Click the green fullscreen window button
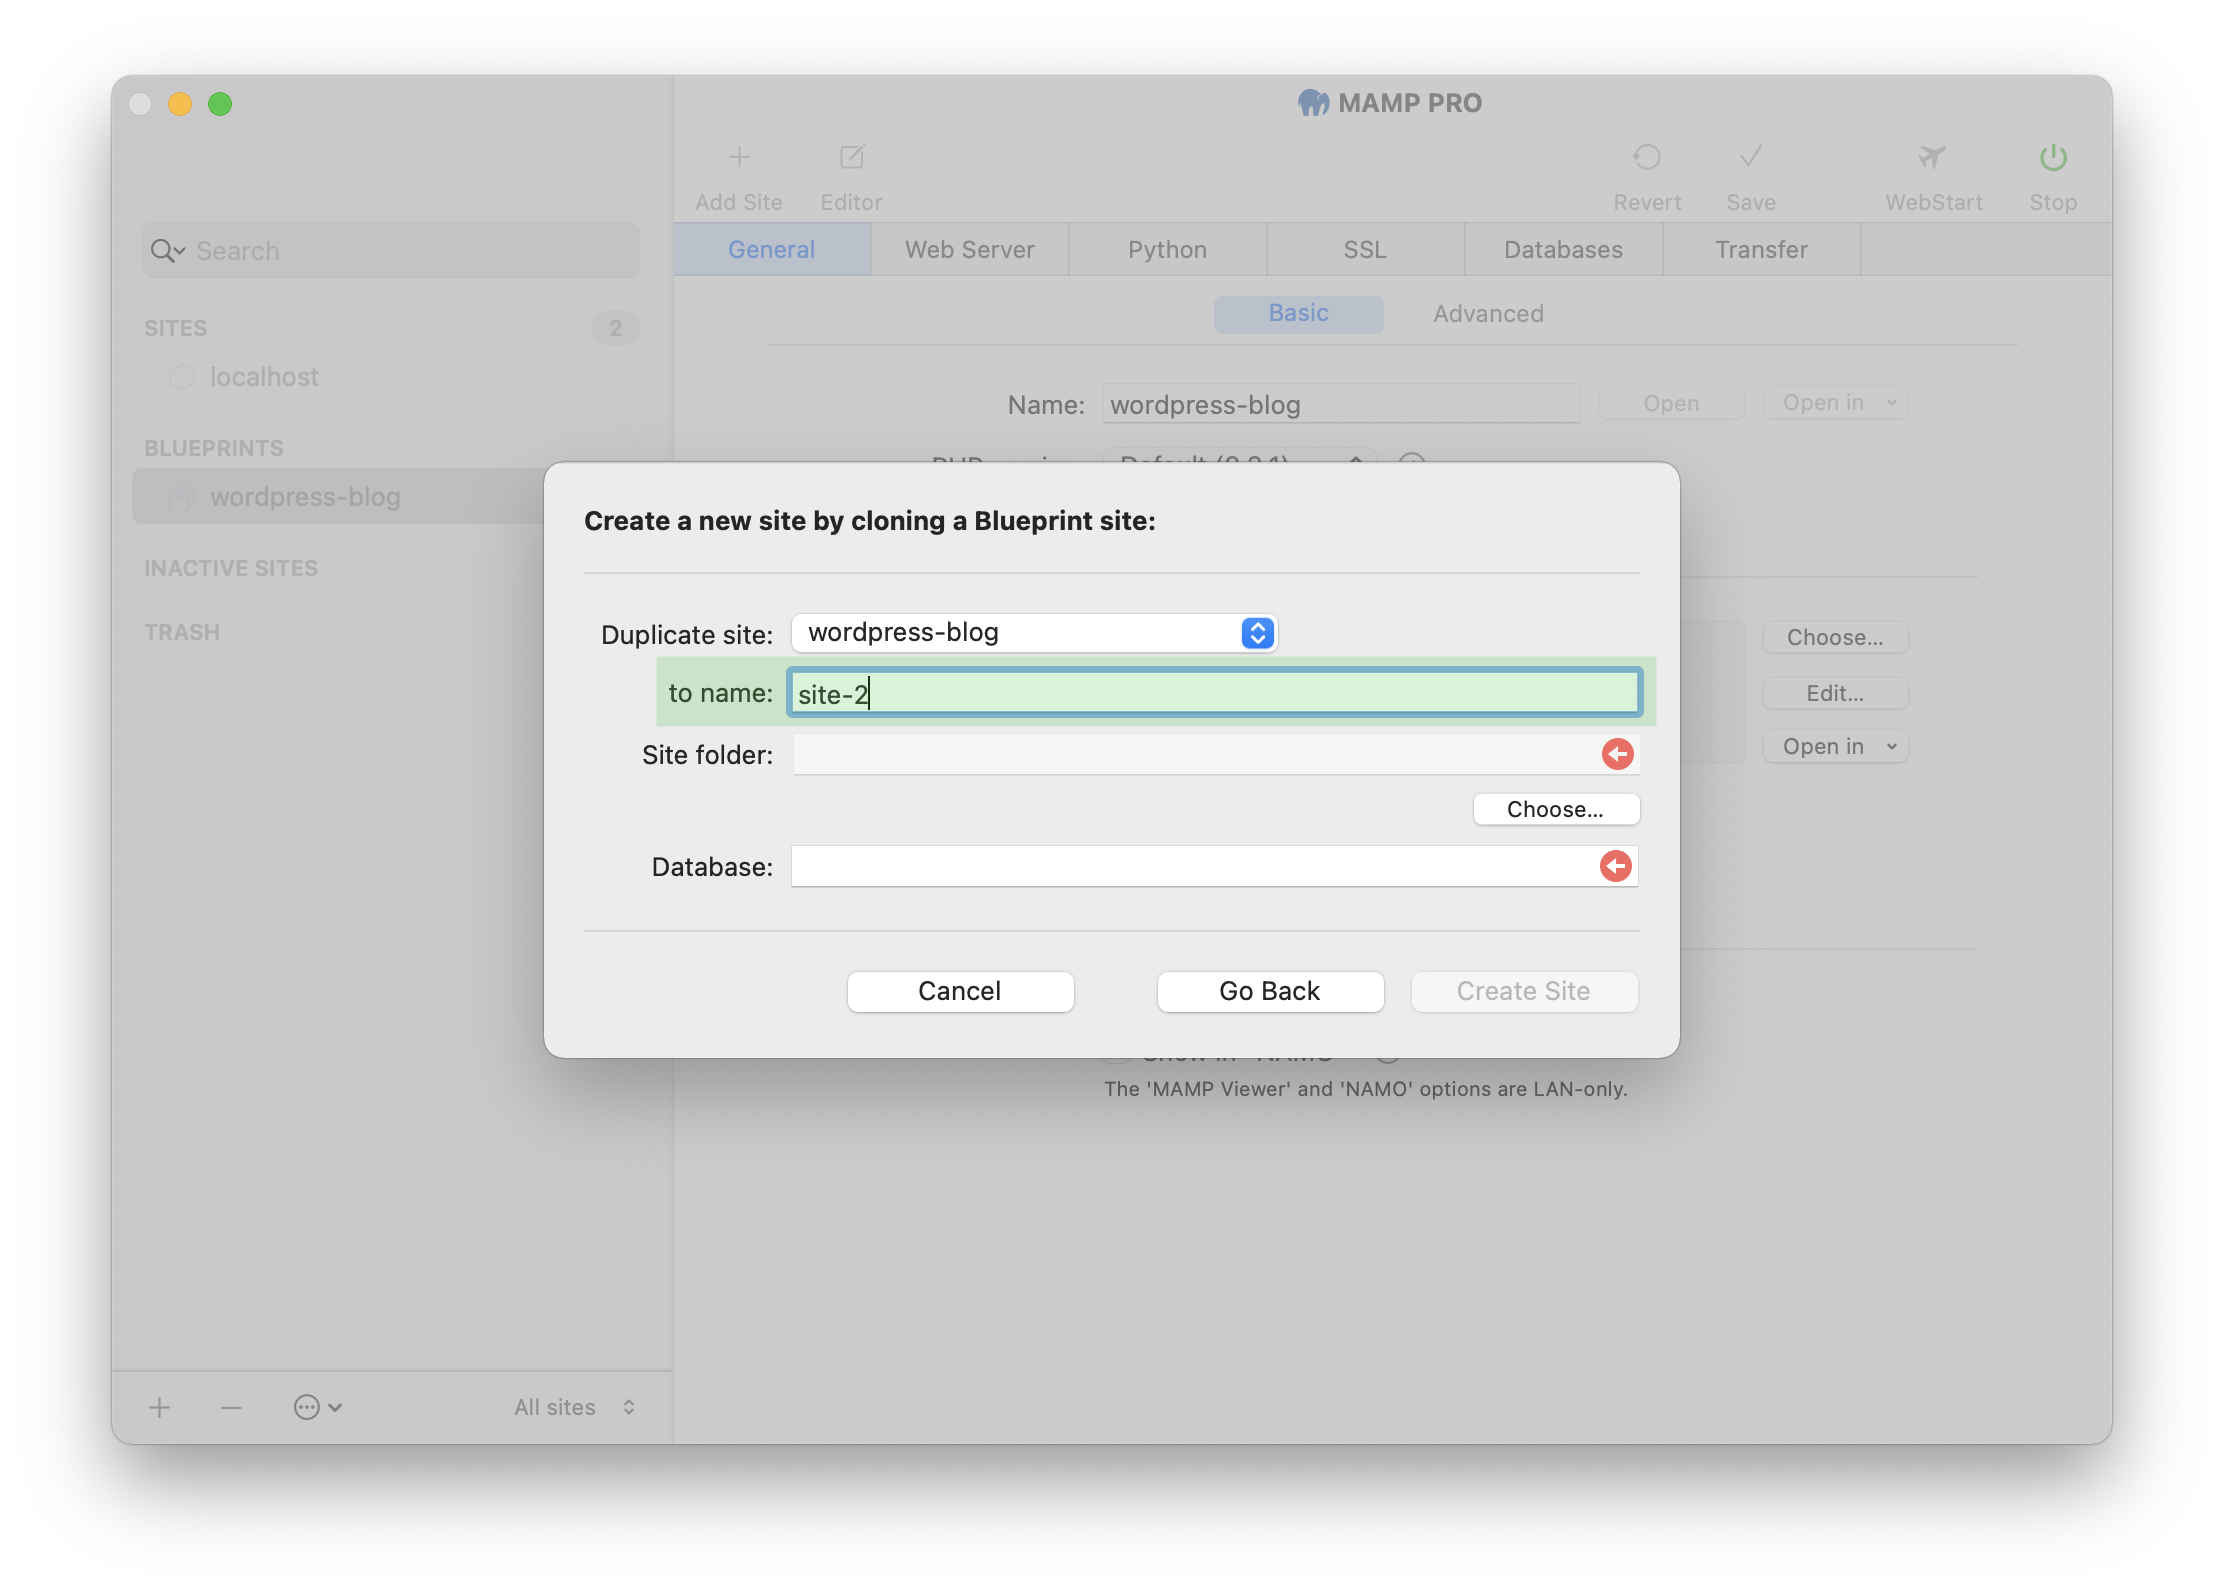2224x1592 pixels. click(x=220, y=104)
